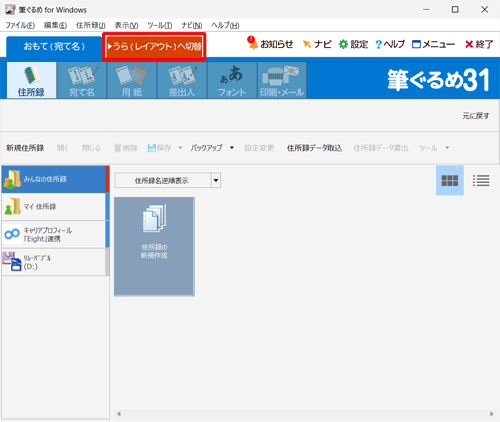Image resolution: width=500 pixels, height=422 pixels.
Task: Expand バックアップ dropdown arrow
Action: 232,148
